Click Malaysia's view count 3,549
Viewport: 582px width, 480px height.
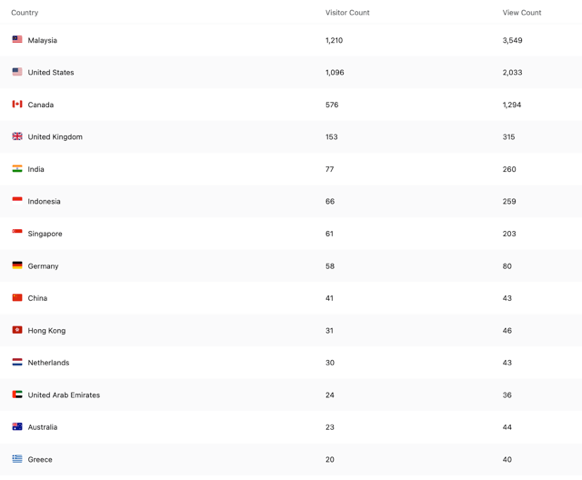pyautogui.click(x=512, y=40)
